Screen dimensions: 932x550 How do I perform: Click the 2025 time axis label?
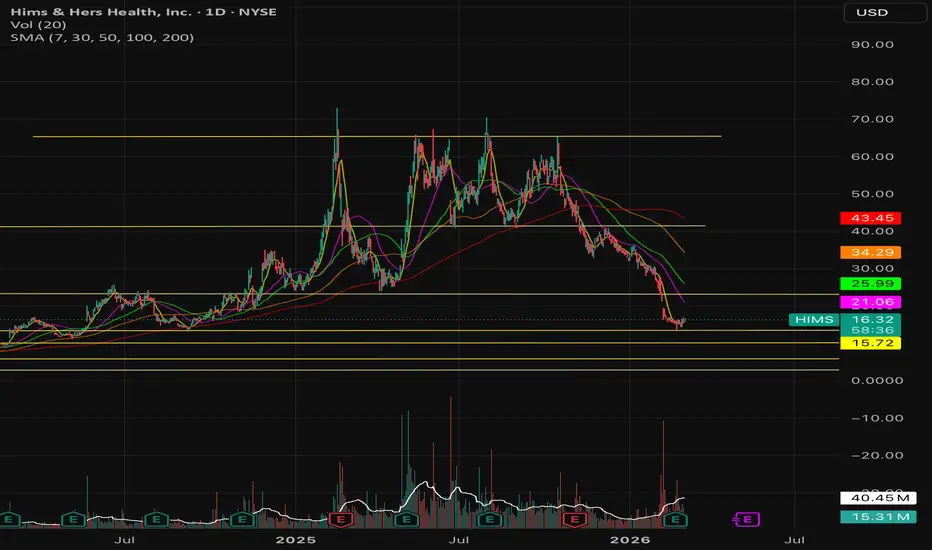pyautogui.click(x=295, y=540)
